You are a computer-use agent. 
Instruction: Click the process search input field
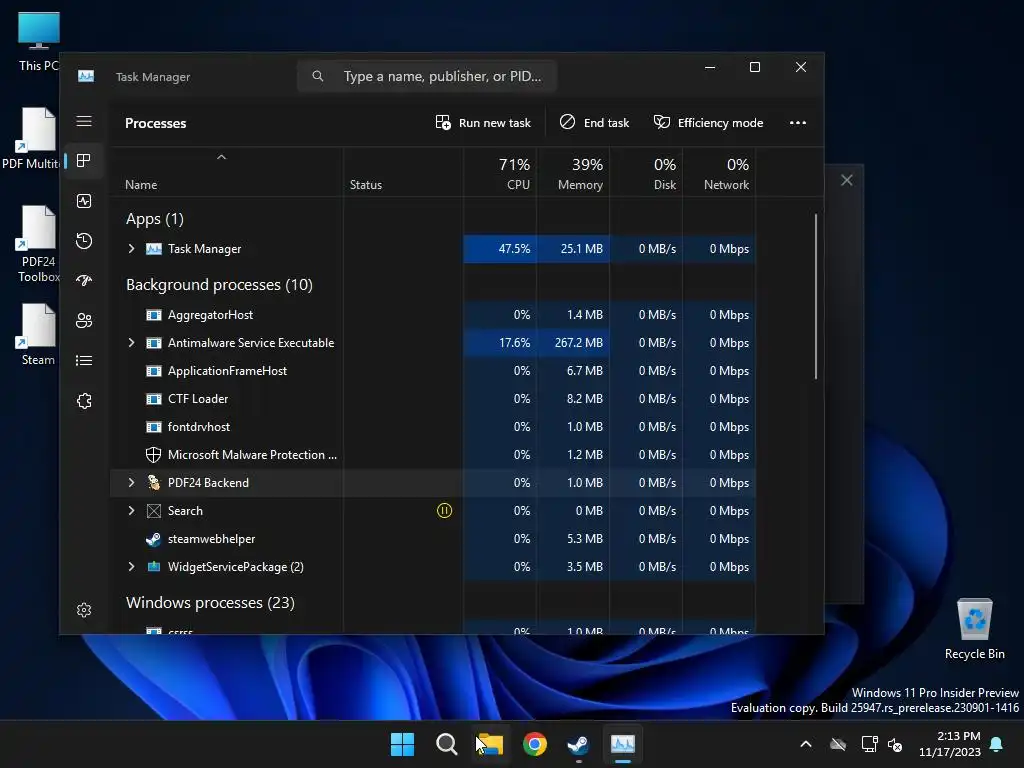tap(427, 76)
